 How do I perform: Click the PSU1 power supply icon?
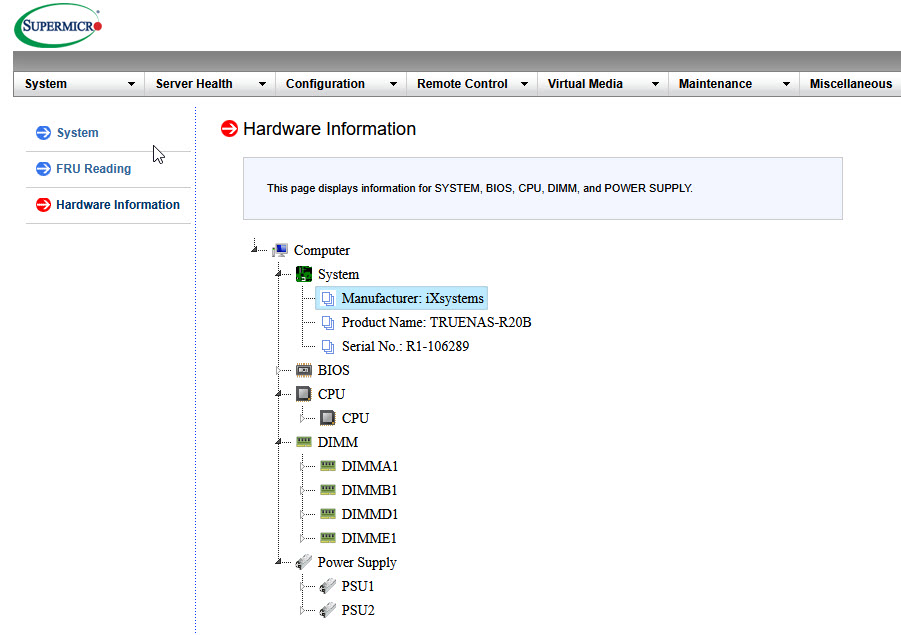(328, 586)
